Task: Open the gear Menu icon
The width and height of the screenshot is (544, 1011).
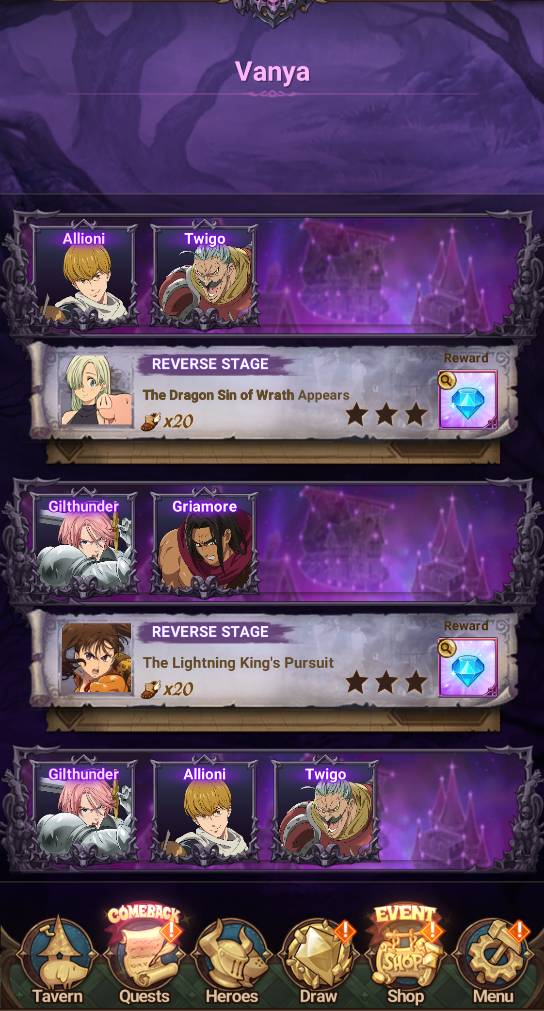Action: (492, 961)
